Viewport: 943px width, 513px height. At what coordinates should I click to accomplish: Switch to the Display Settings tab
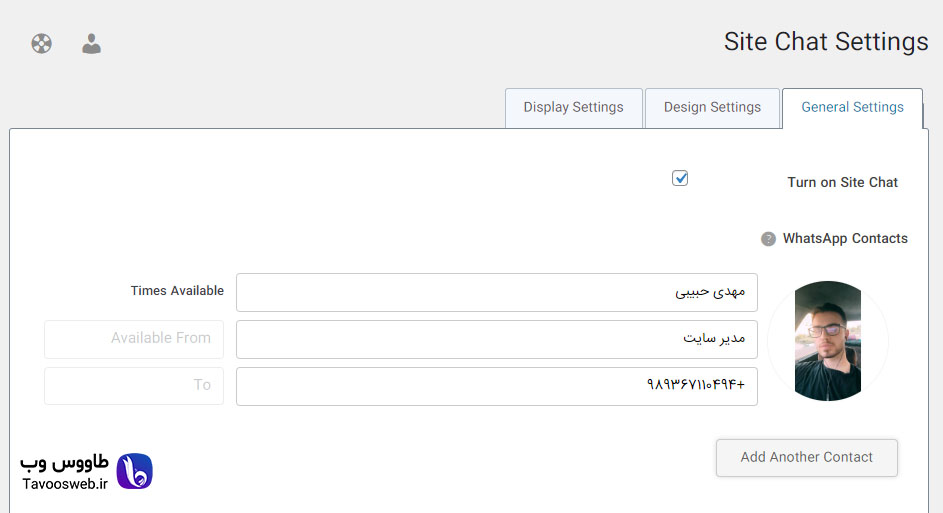pyautogui.click(x=574, y=108)
